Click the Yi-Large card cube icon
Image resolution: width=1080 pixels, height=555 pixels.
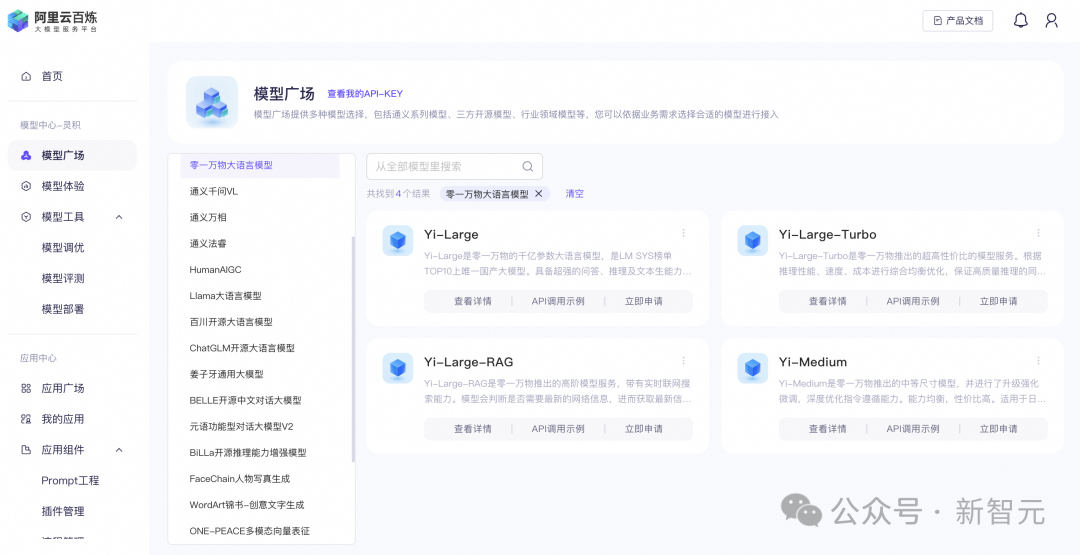(x=397, y=240)
